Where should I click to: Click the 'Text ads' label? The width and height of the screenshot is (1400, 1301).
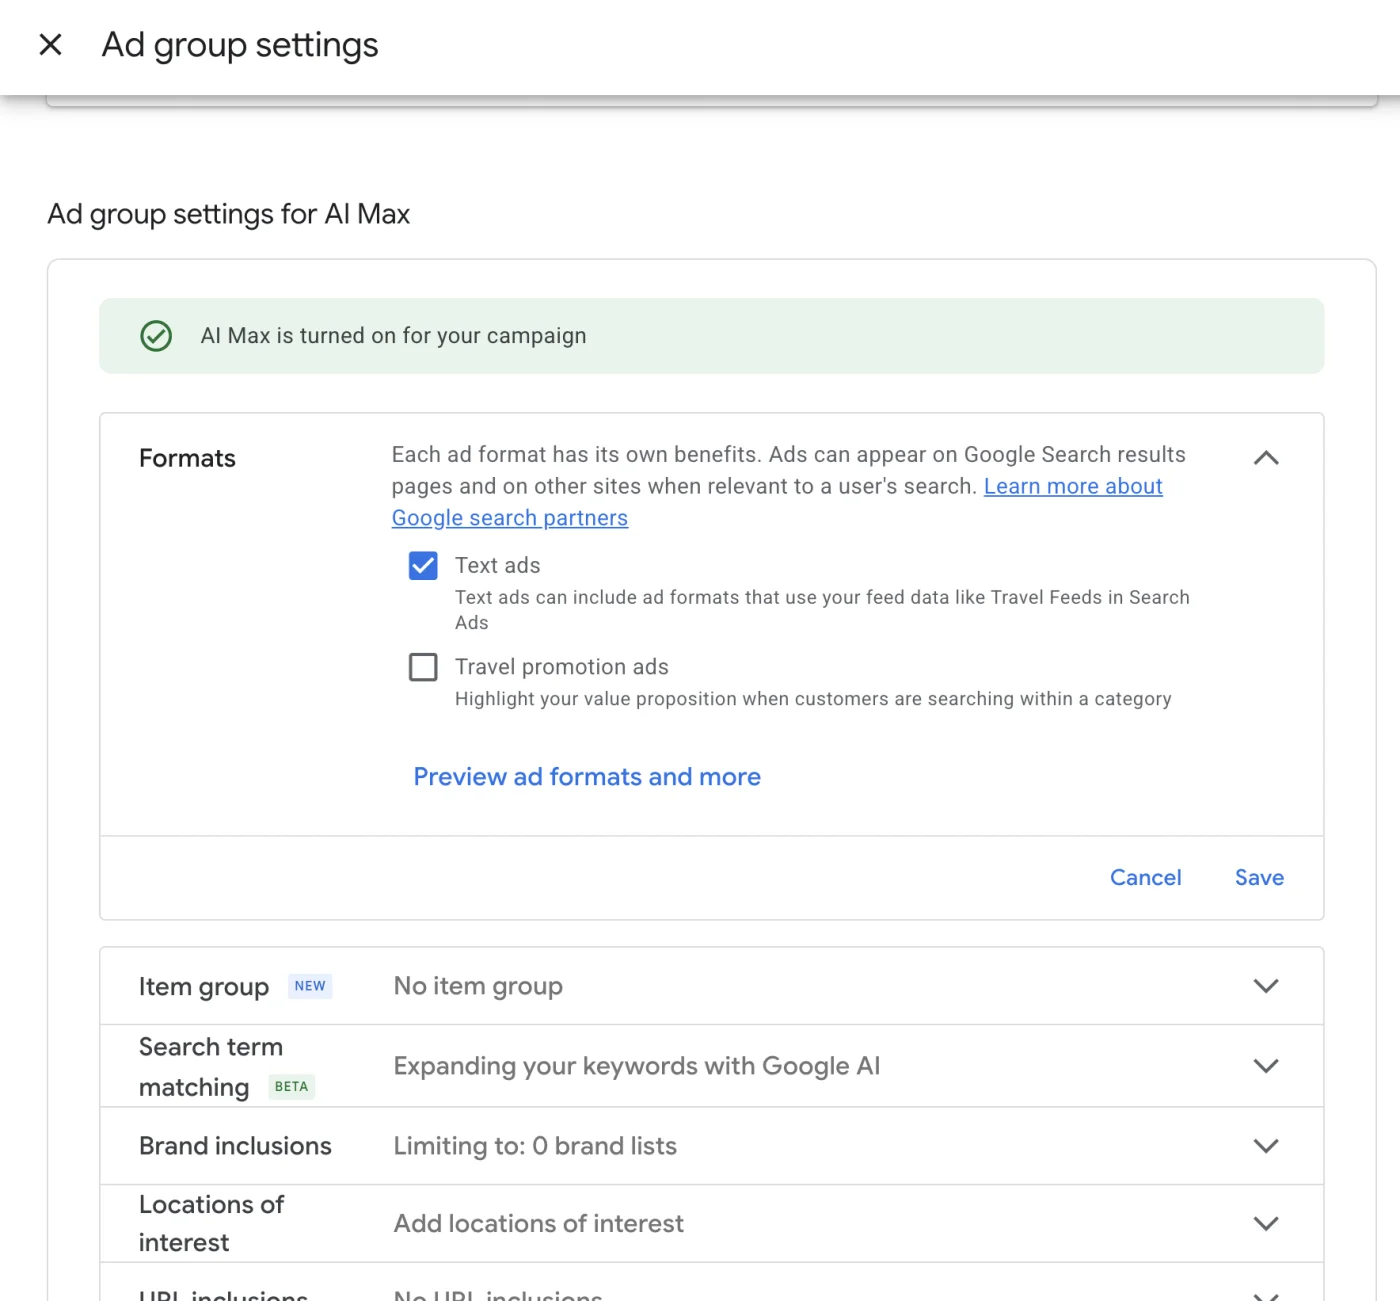pyautogui.click(x=497, y=566)
